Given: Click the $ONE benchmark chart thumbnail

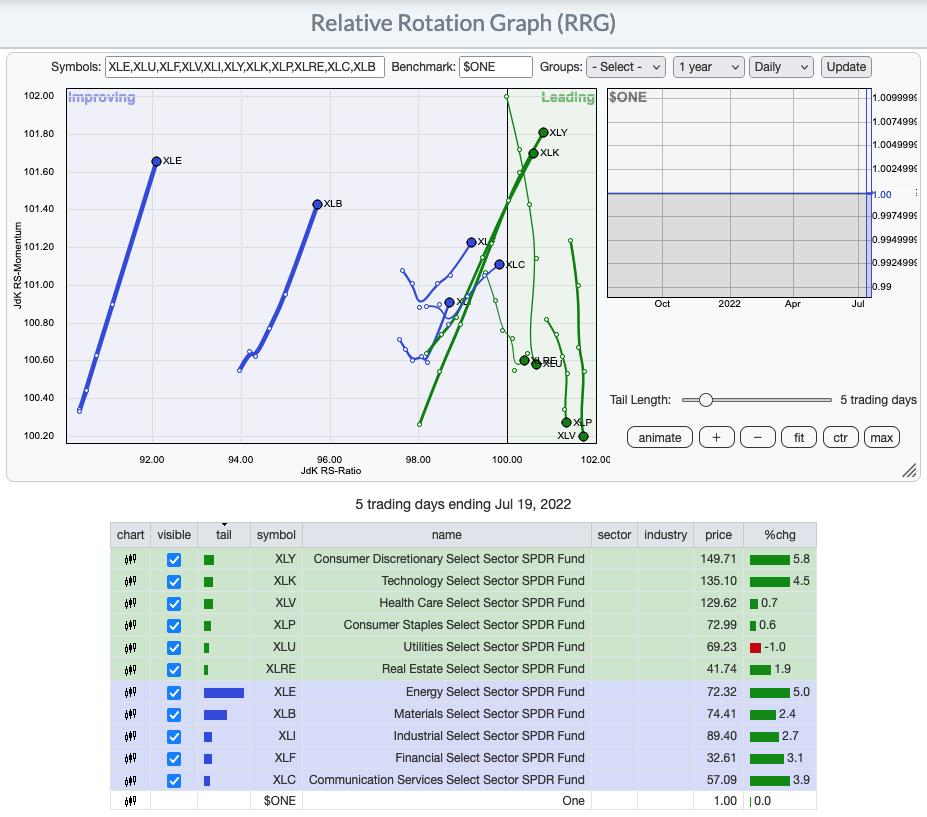Looking at the screenshot, I should pos(740,193).
